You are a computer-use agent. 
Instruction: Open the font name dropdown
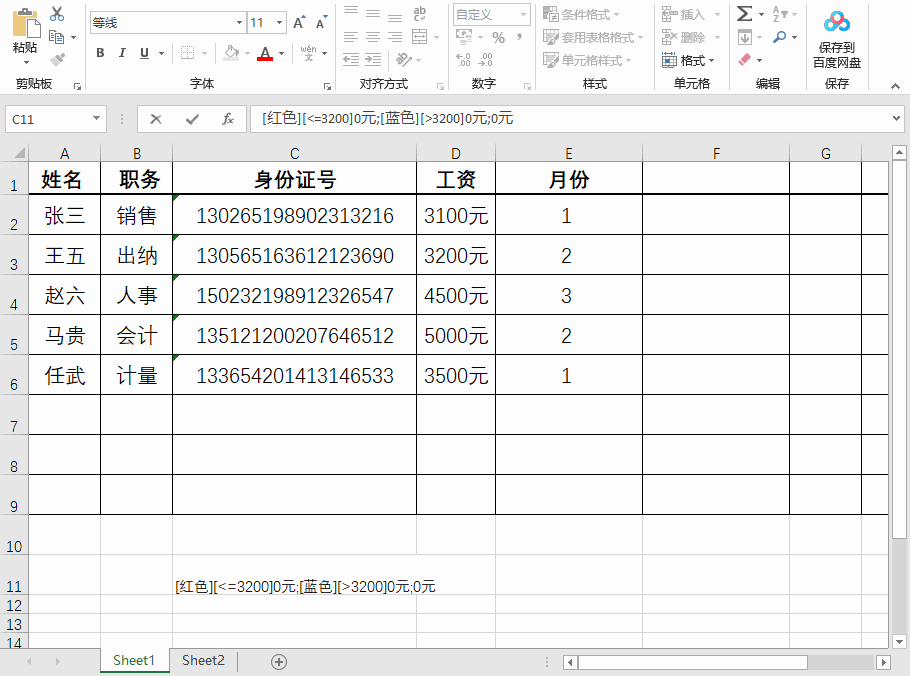coord(239,22)
